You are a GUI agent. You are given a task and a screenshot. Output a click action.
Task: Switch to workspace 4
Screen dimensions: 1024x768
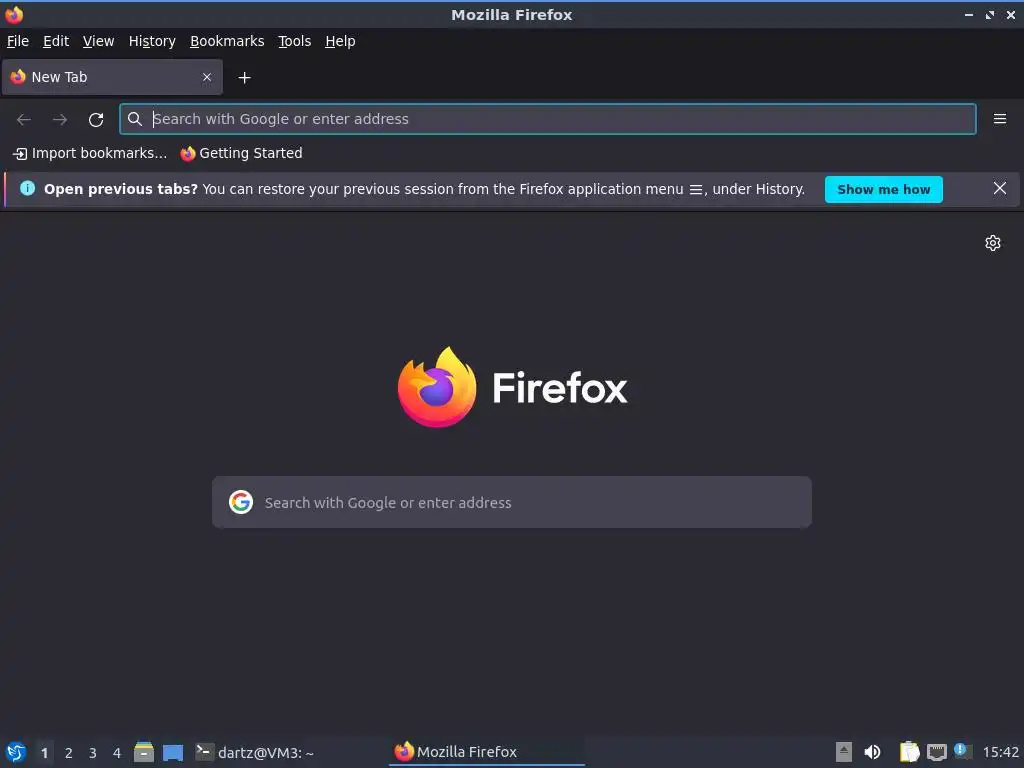[x=117, y=753]
